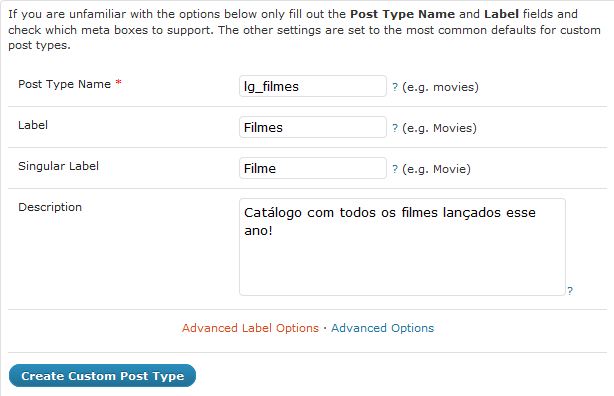Click the (e.g. Movies) capitalized hint text
The image size is (614, 396).
439,128
